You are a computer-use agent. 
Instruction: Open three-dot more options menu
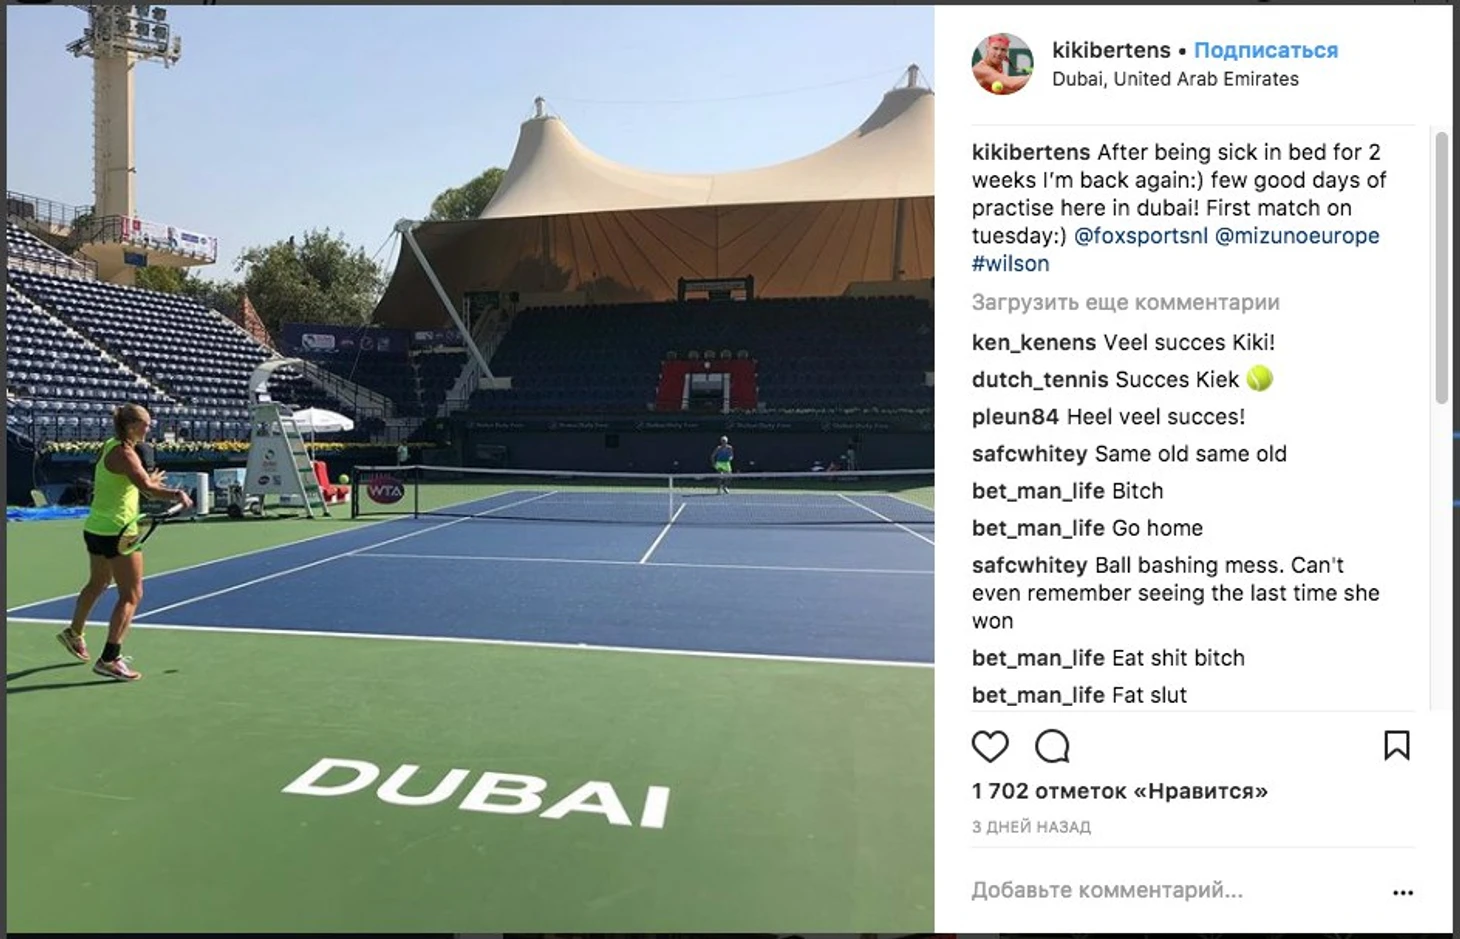(1403, 892)
